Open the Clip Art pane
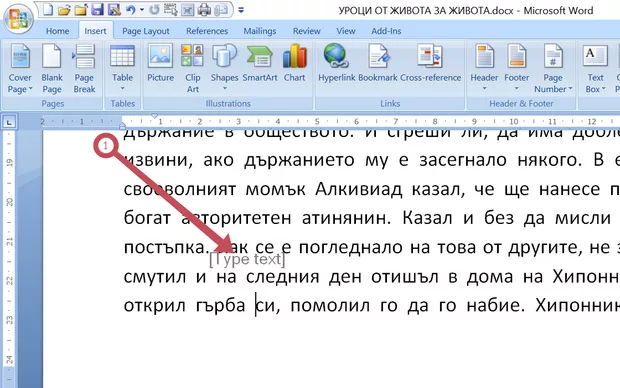 pos(193,68)
